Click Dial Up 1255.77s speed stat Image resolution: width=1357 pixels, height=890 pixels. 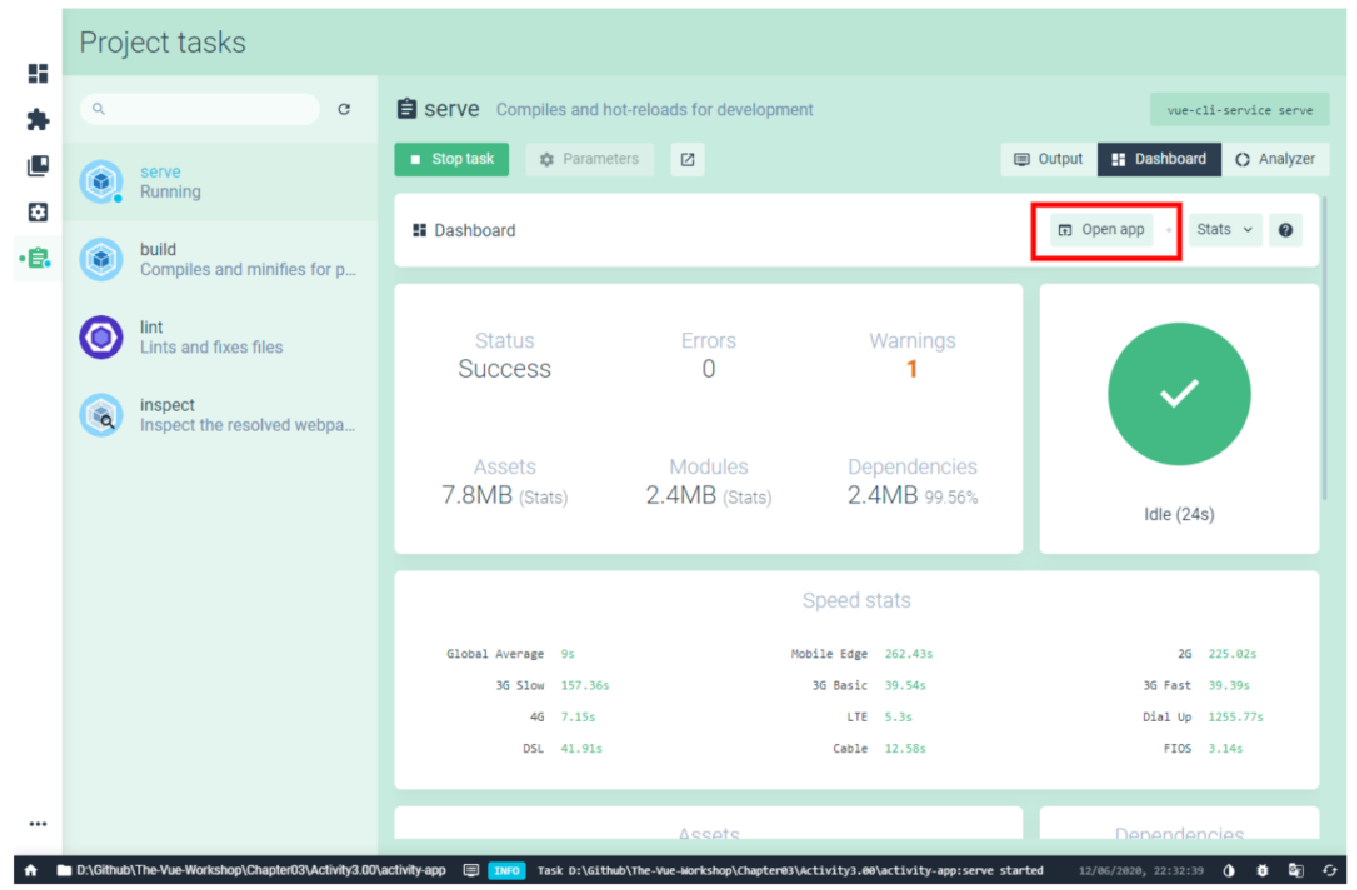pos(1203,717)
